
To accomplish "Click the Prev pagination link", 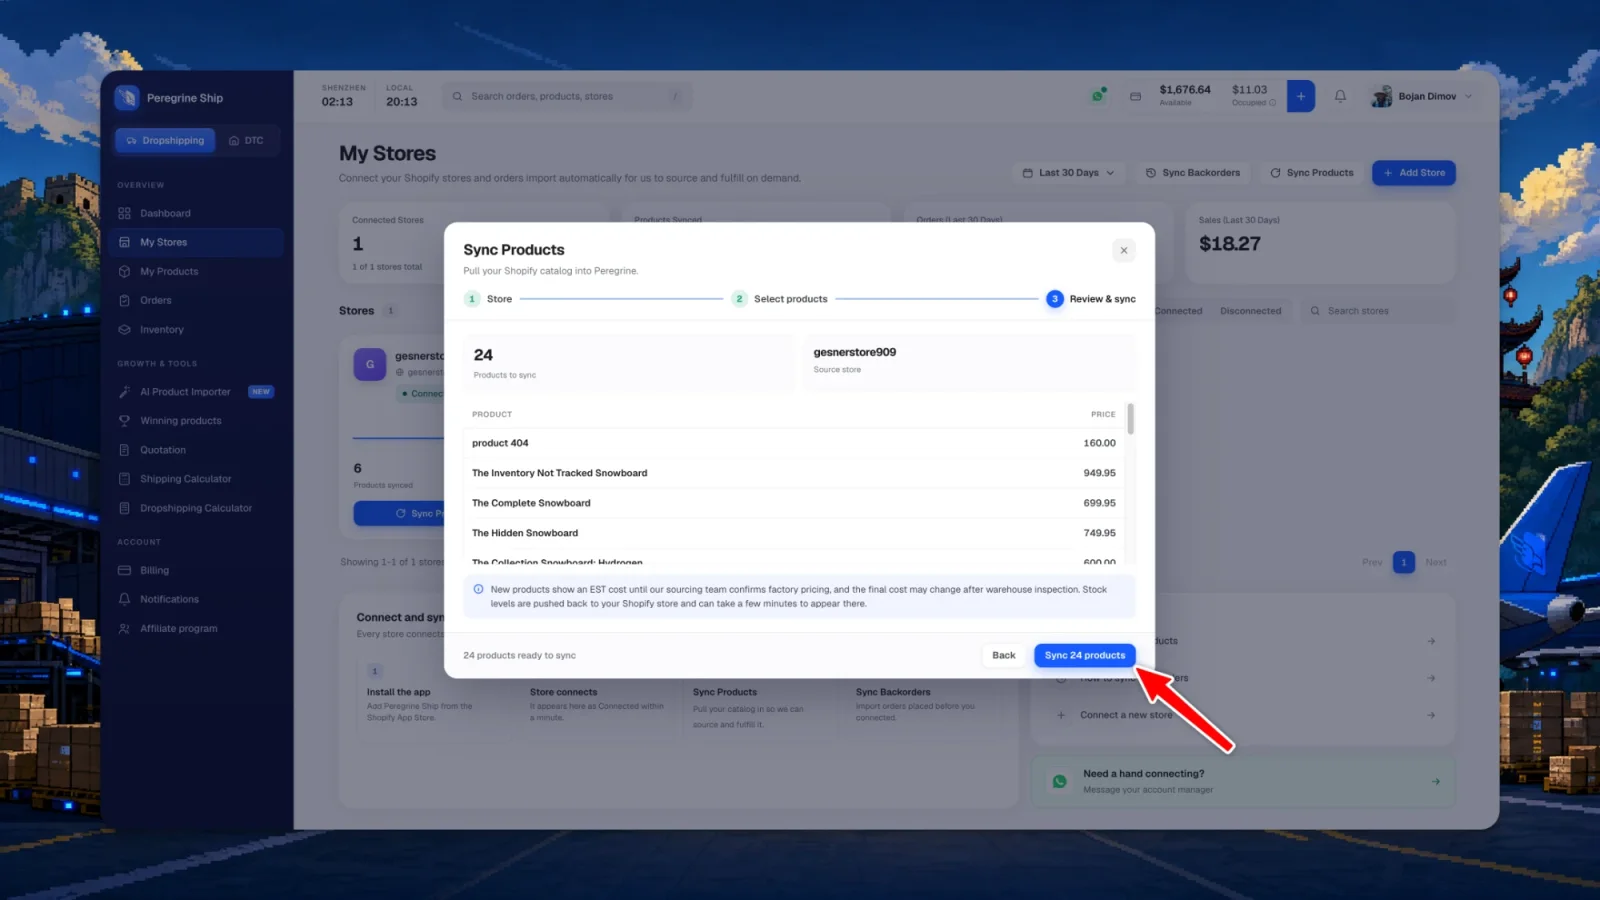I will (x=1372, y=562).
